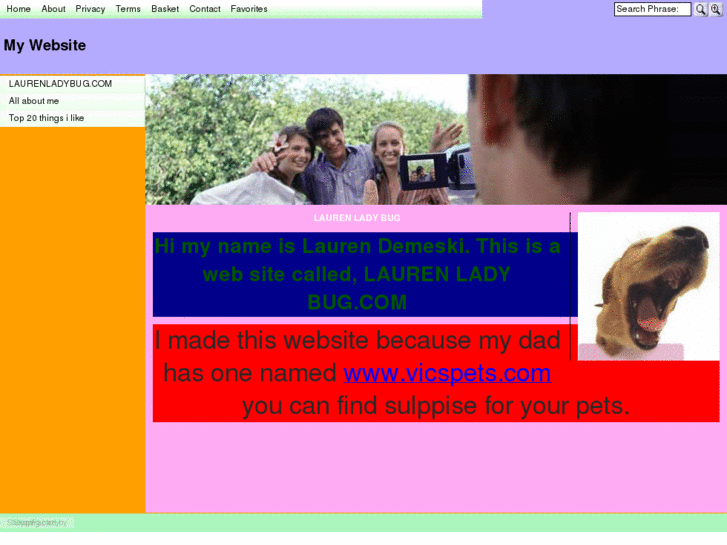Open the Privacy page link
The image size is (727, 545).
tap(90, 9)
